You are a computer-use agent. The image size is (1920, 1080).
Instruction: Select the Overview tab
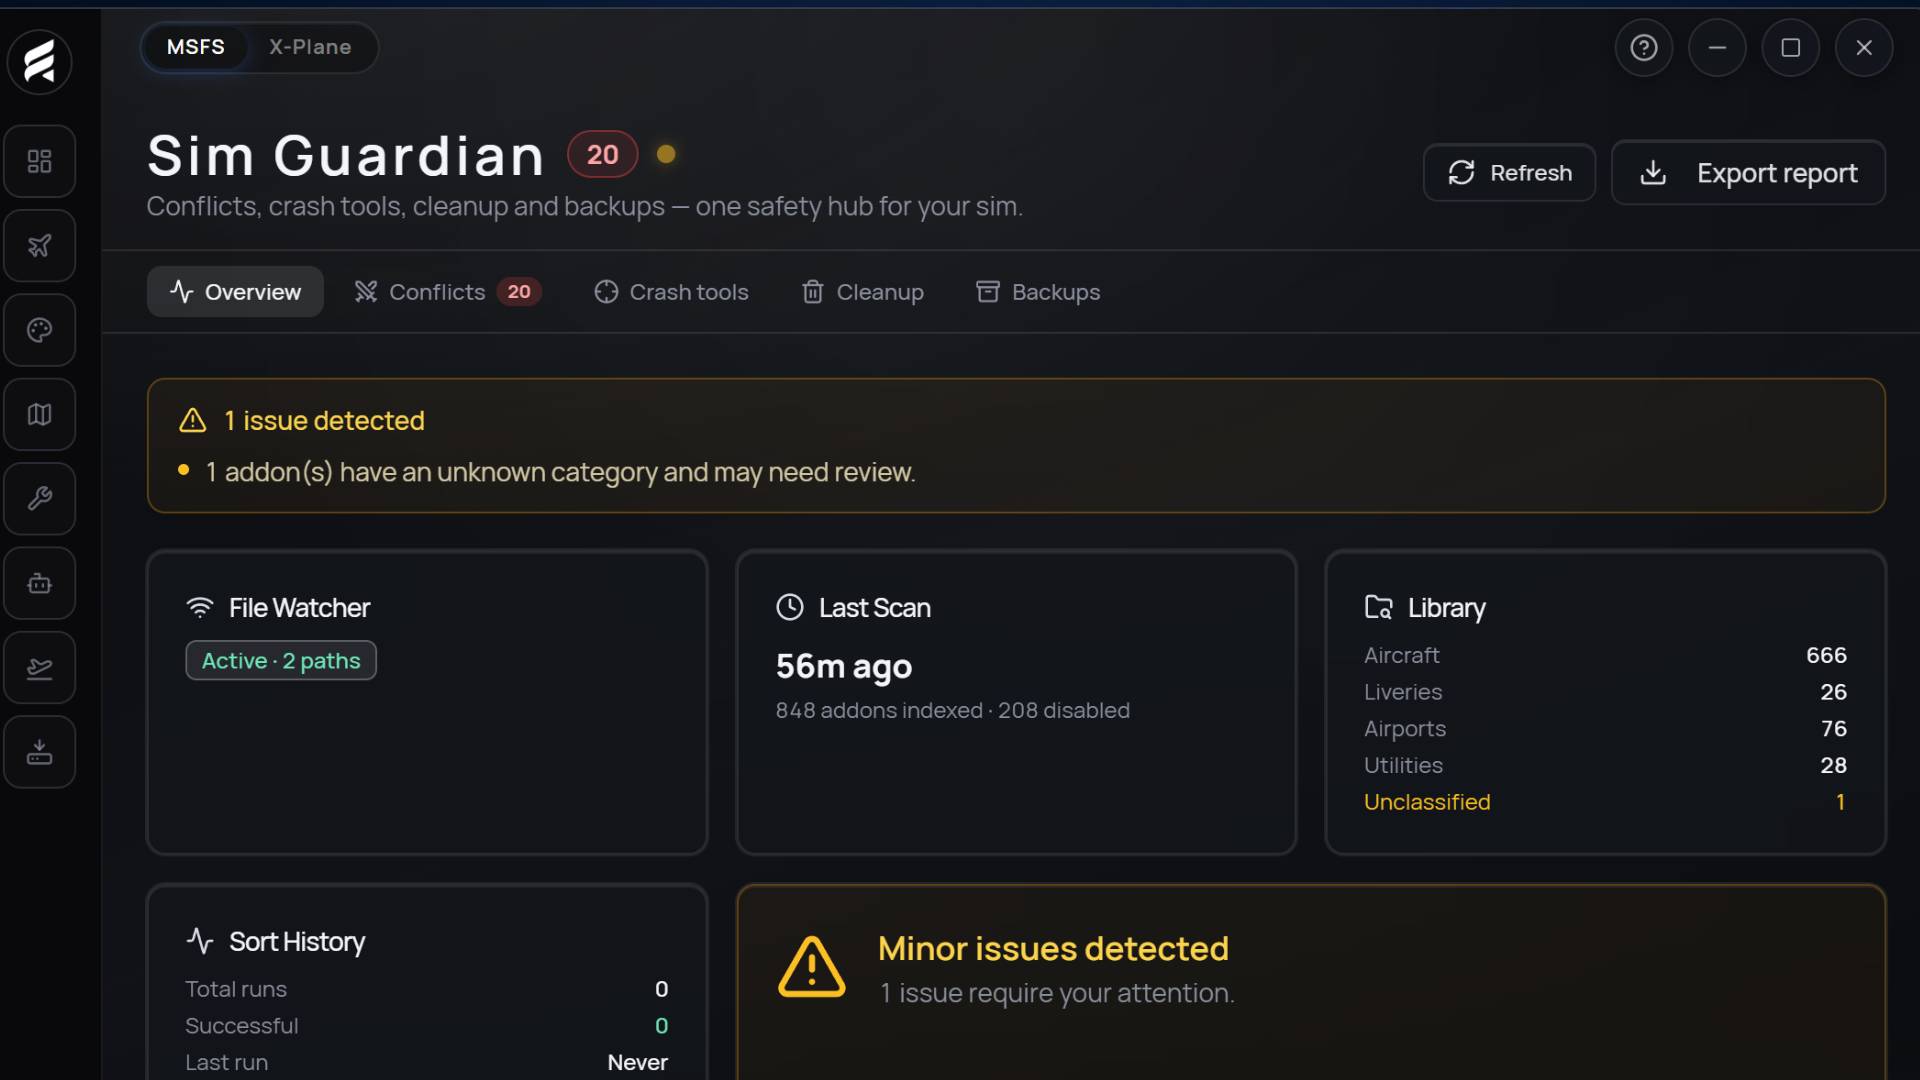pyautogui.click(x=235, y=292)
